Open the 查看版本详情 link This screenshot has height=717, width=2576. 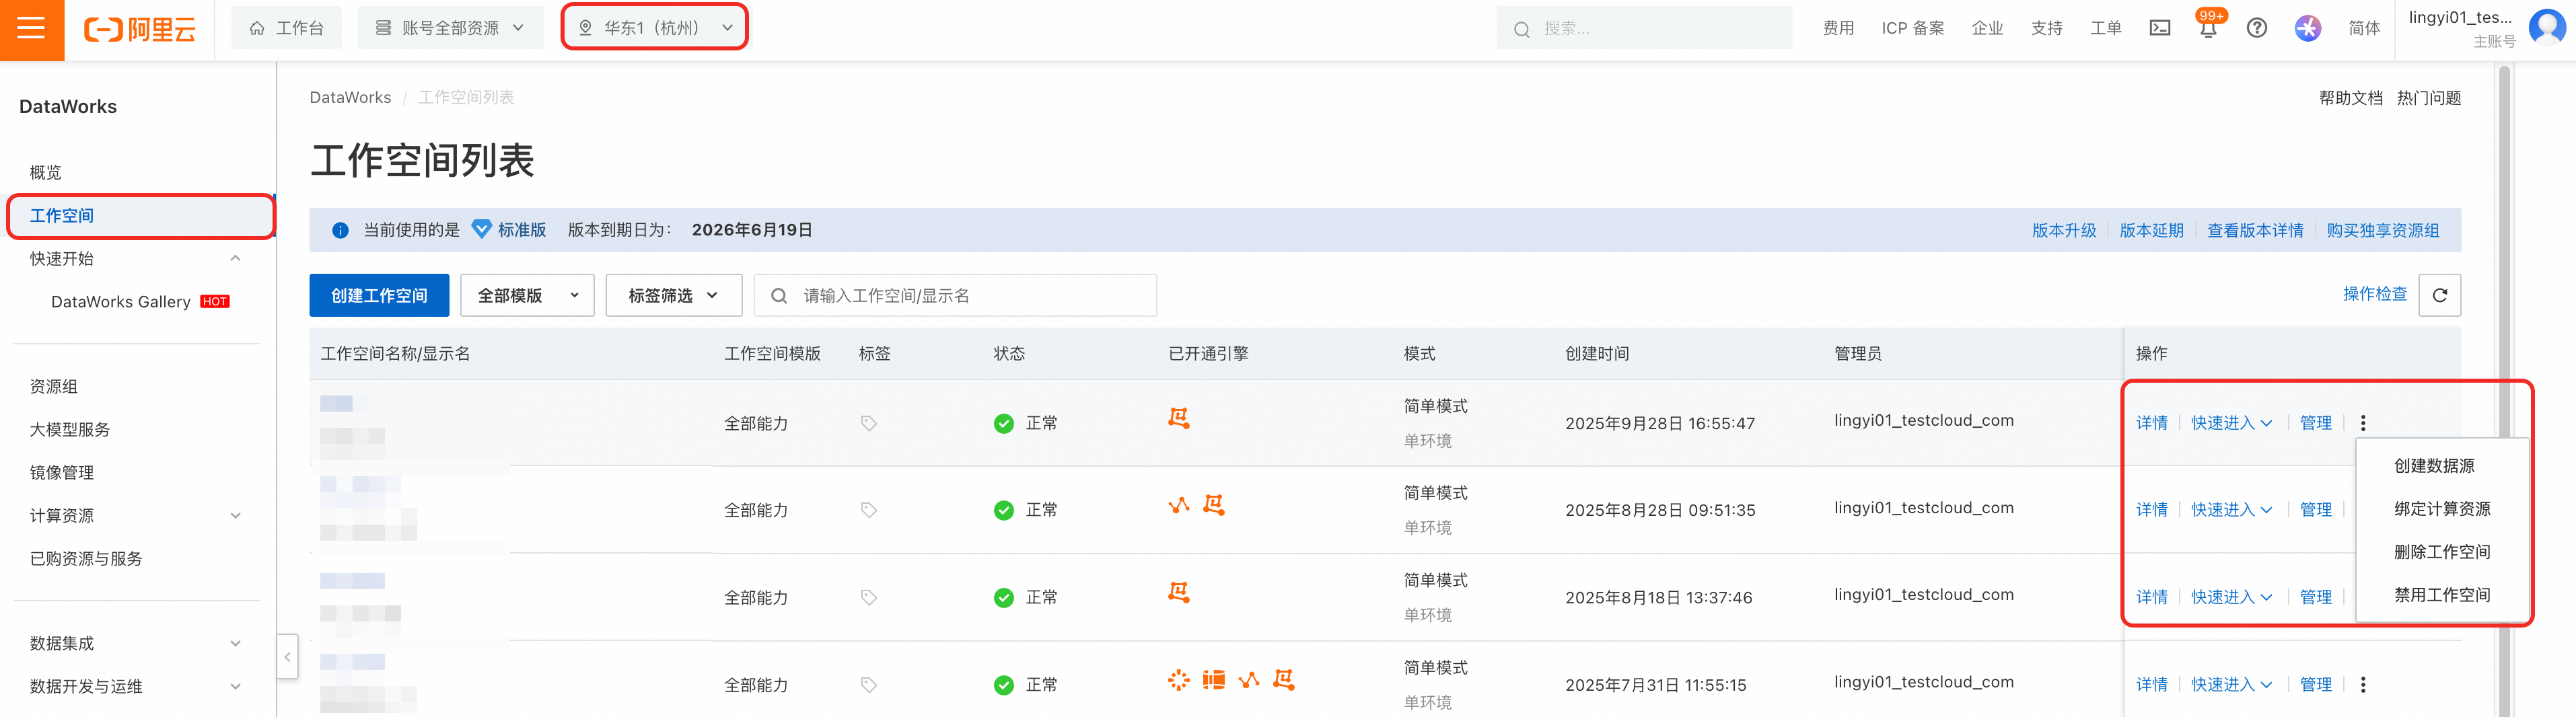[x=2255, y=231]
